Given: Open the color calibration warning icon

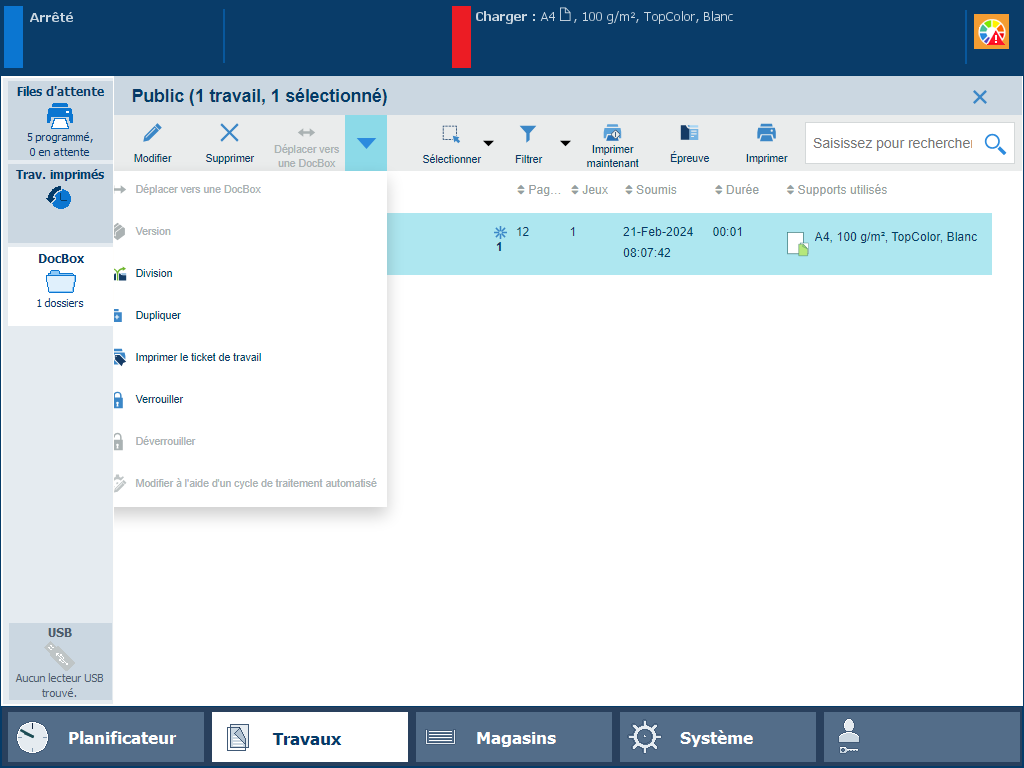Looking at the screenshot, I should (991, 33).
